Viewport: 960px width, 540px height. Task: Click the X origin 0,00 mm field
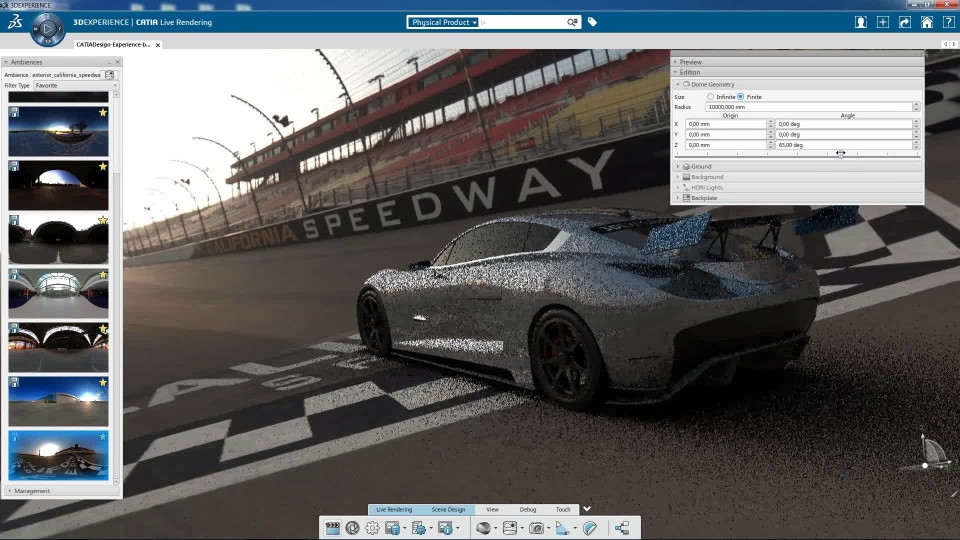pyautogui.click(x=726, y=124)
